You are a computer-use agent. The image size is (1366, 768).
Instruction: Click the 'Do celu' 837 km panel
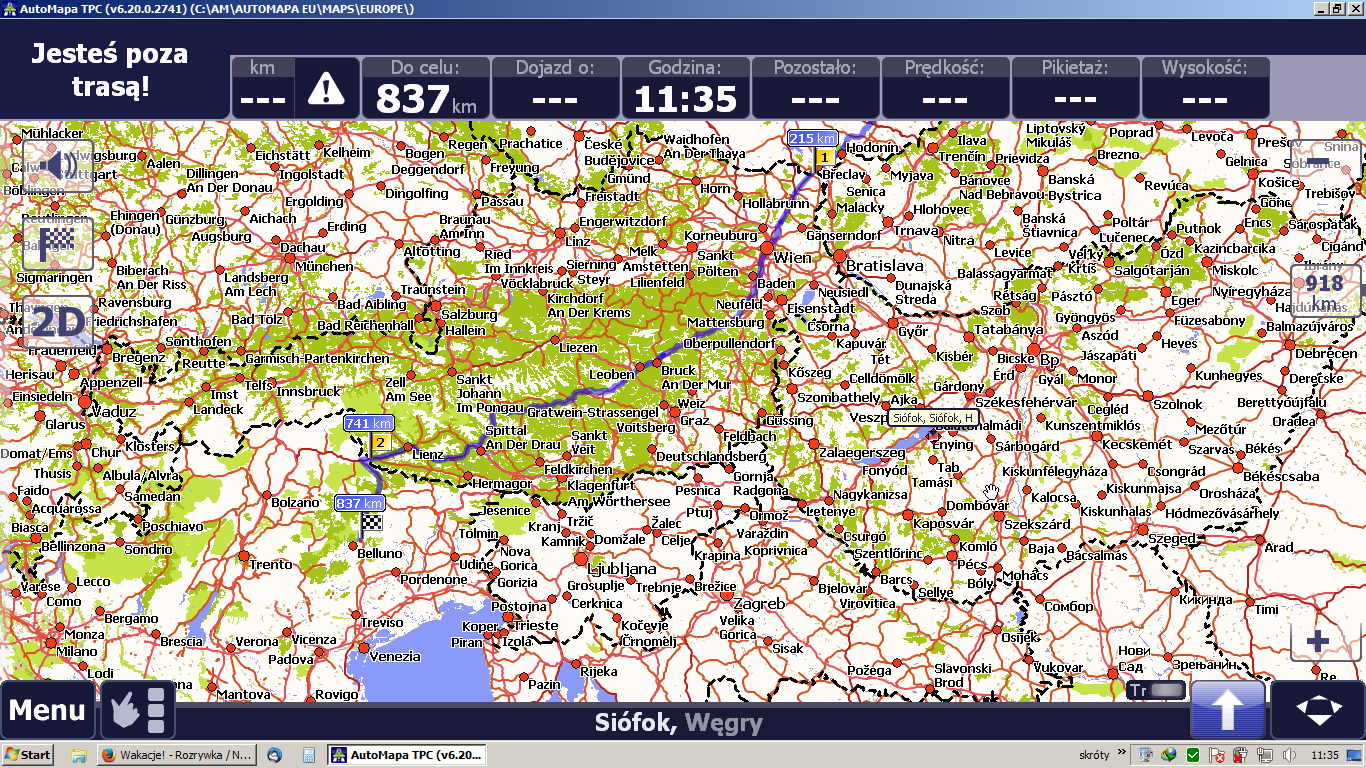pos(426,89)
